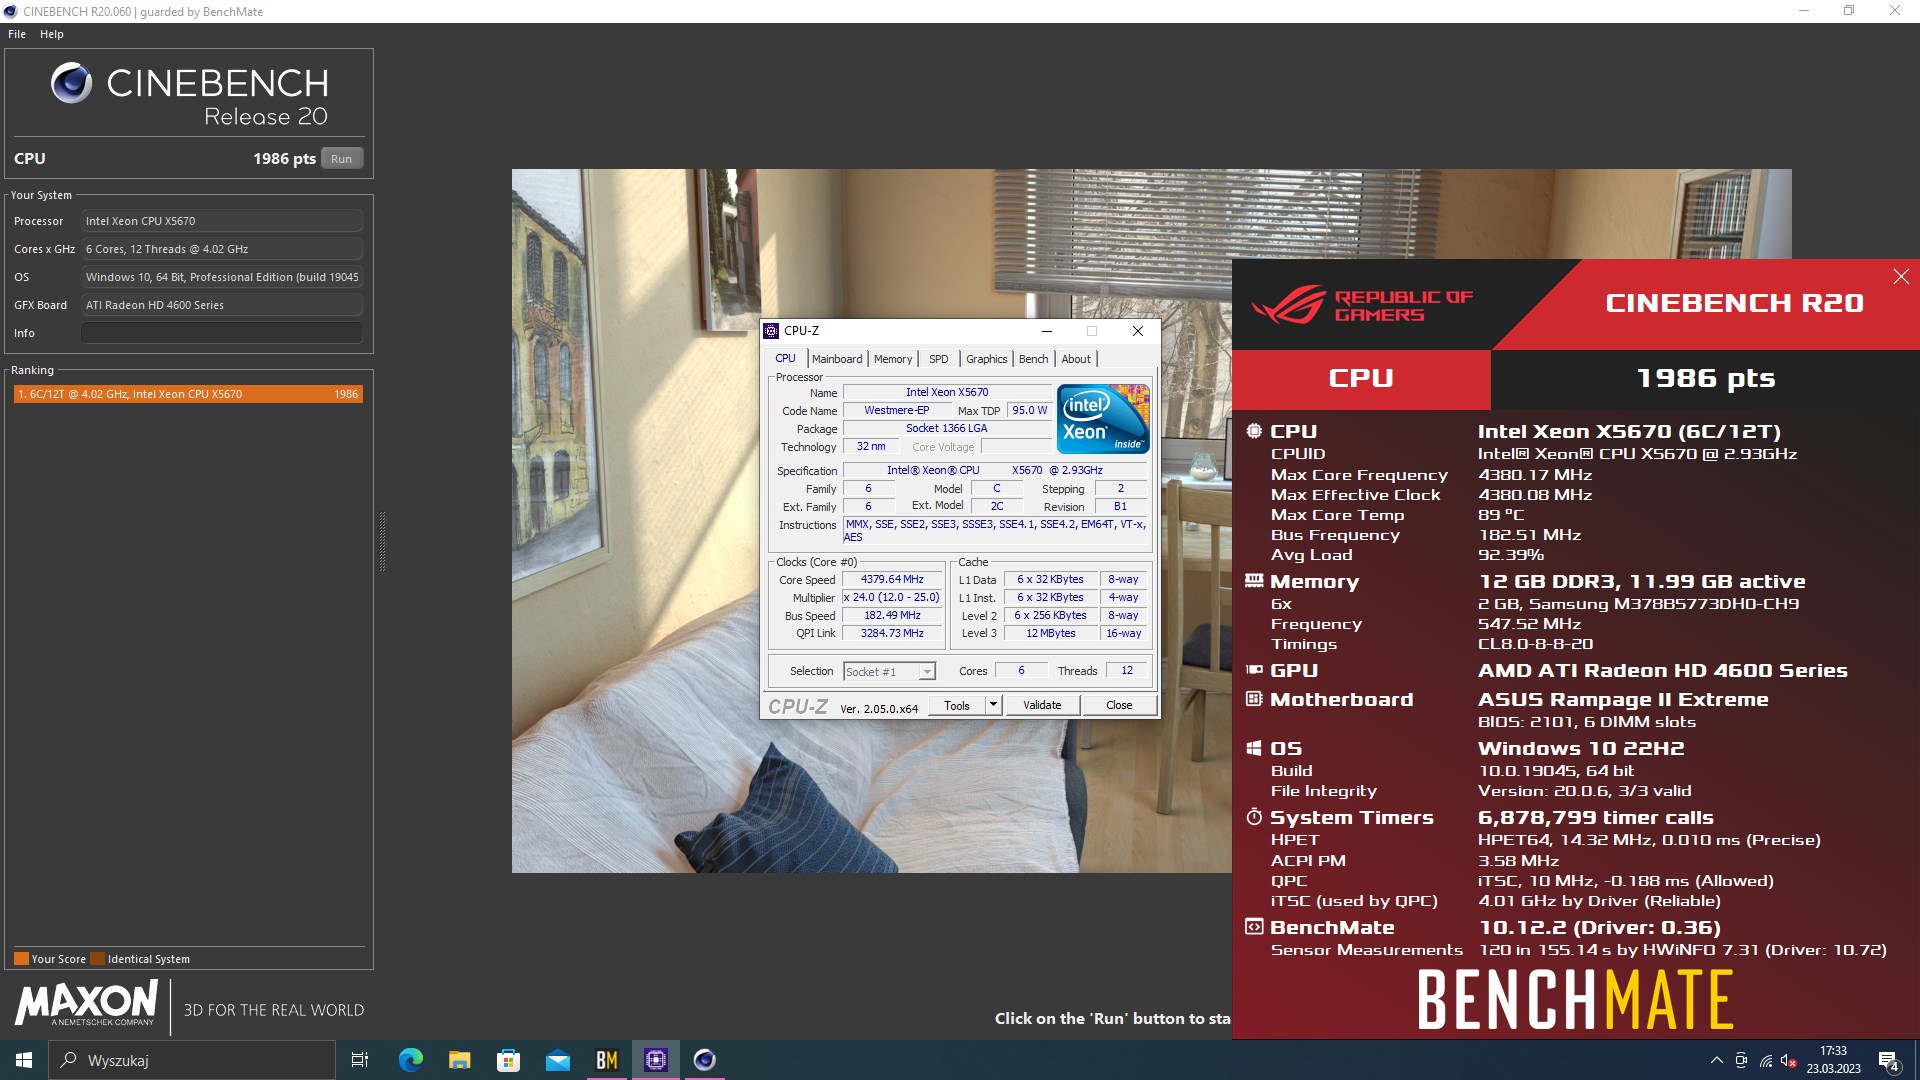Click the network tray icon
Screen dimensions: 1920x1080
pyautogui.click(x=1766, y=1060)
